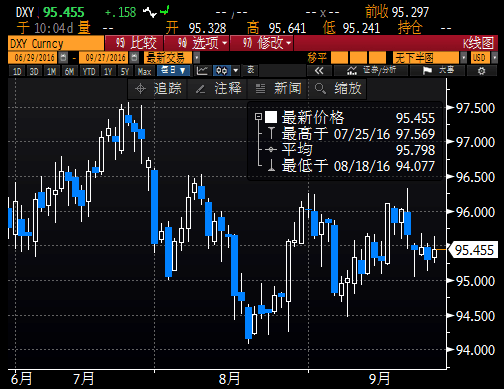Click the 前收 95.297 previous close value
The image size is (504, 389).
397,12
